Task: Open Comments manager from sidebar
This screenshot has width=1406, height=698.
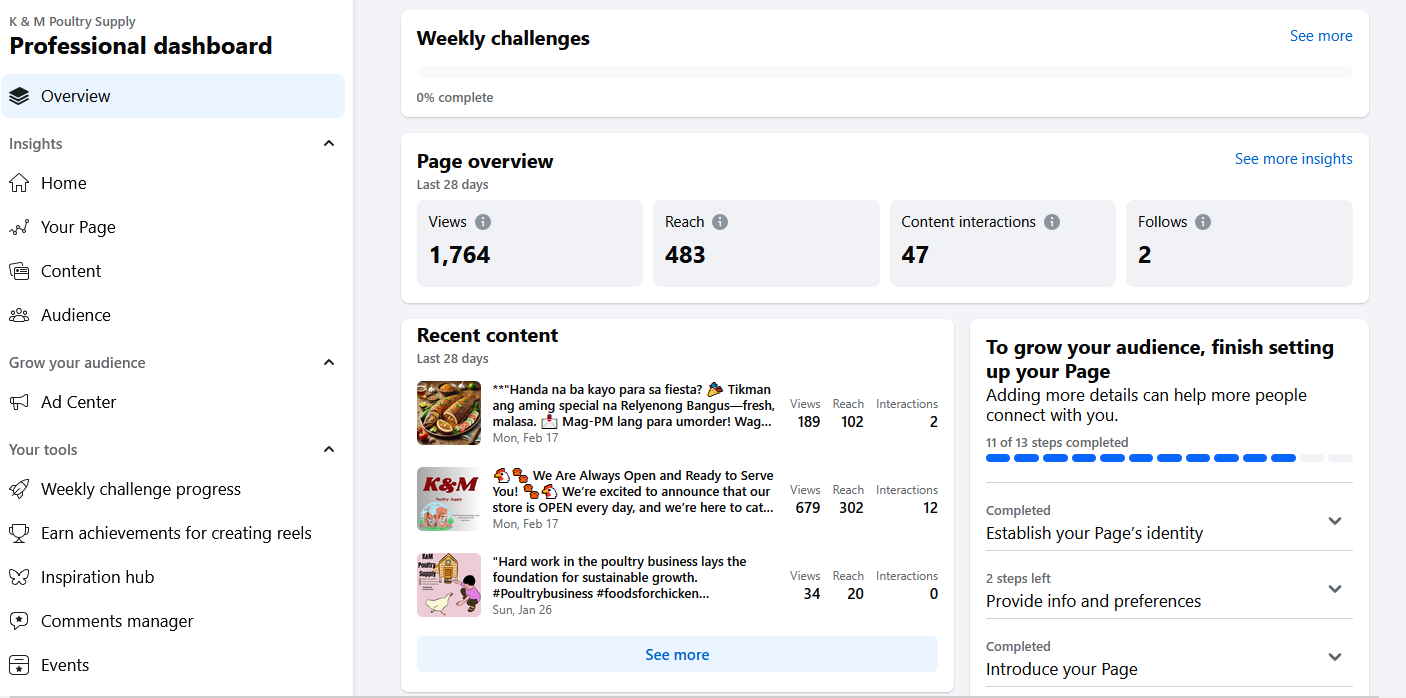Action: click(x=117, y=621)
